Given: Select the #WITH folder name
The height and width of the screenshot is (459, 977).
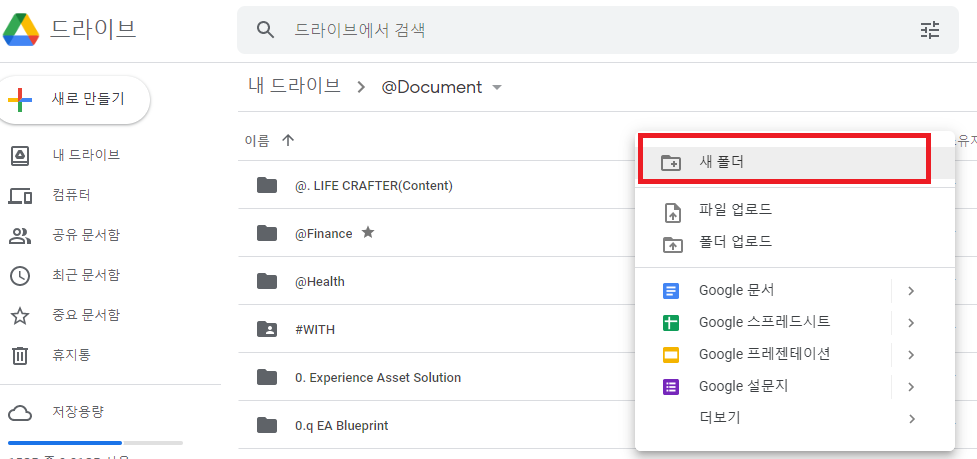Looking at the screenshot, I should click(x=315, y=329).
